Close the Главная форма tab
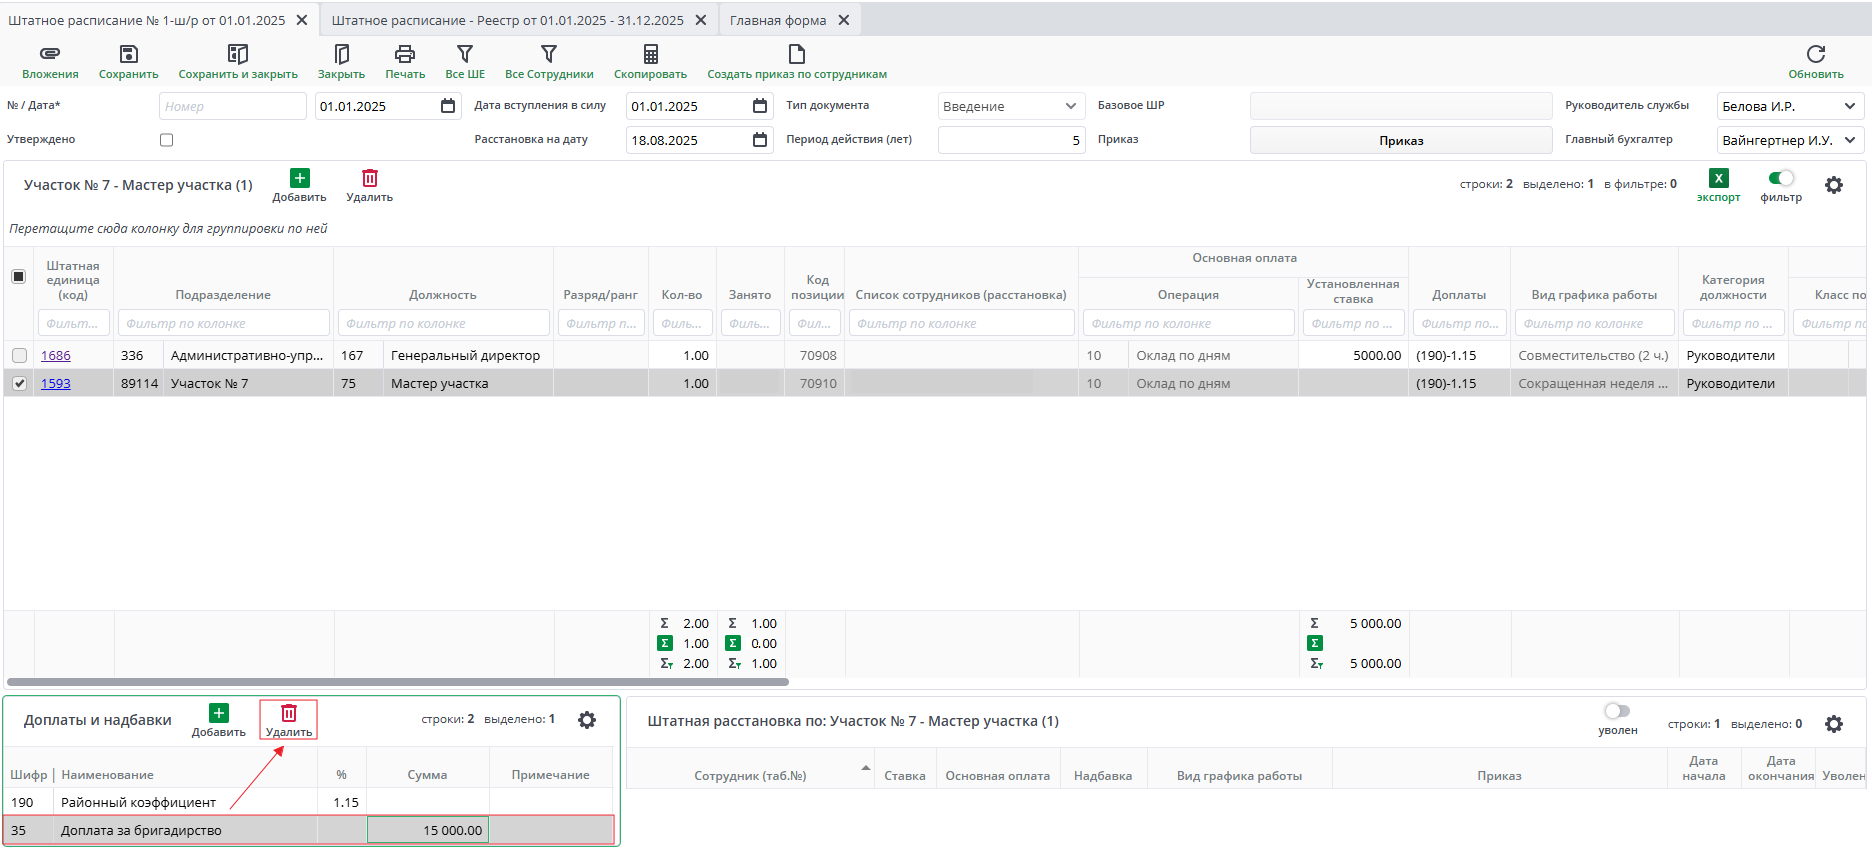1872x860 pixels. pos(844,20)
